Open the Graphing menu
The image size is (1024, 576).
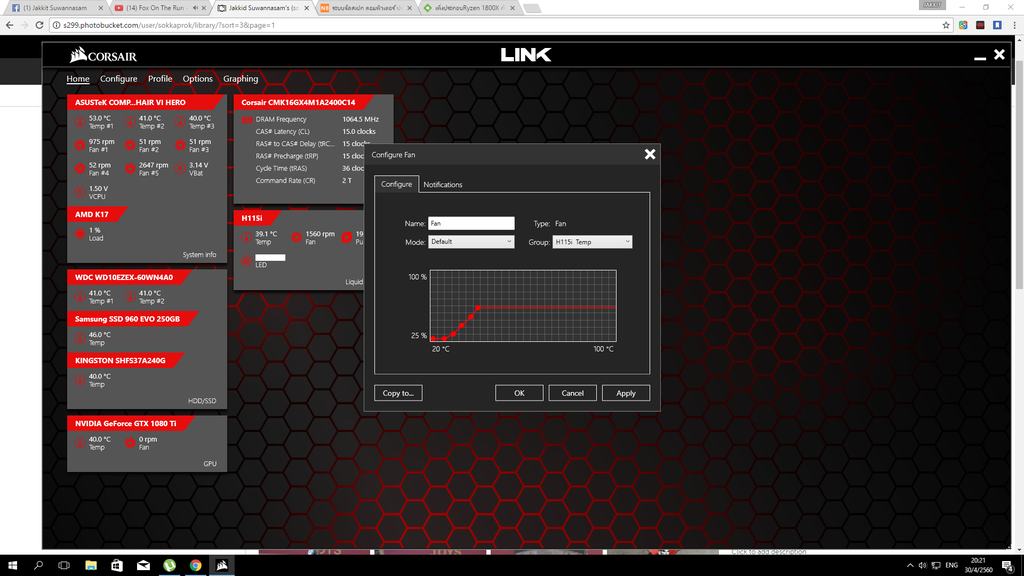pos(240,79)
